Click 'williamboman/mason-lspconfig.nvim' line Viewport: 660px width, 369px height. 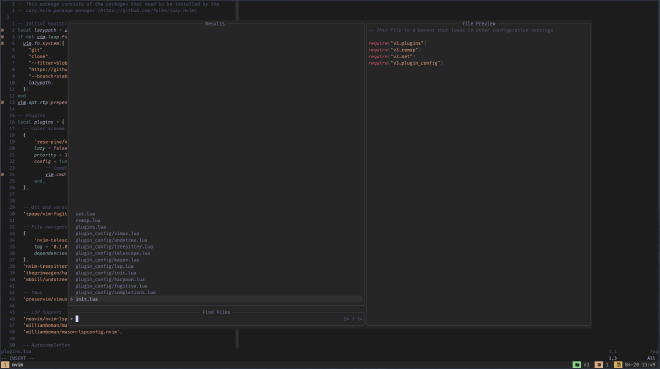click(x=72, y=332)
